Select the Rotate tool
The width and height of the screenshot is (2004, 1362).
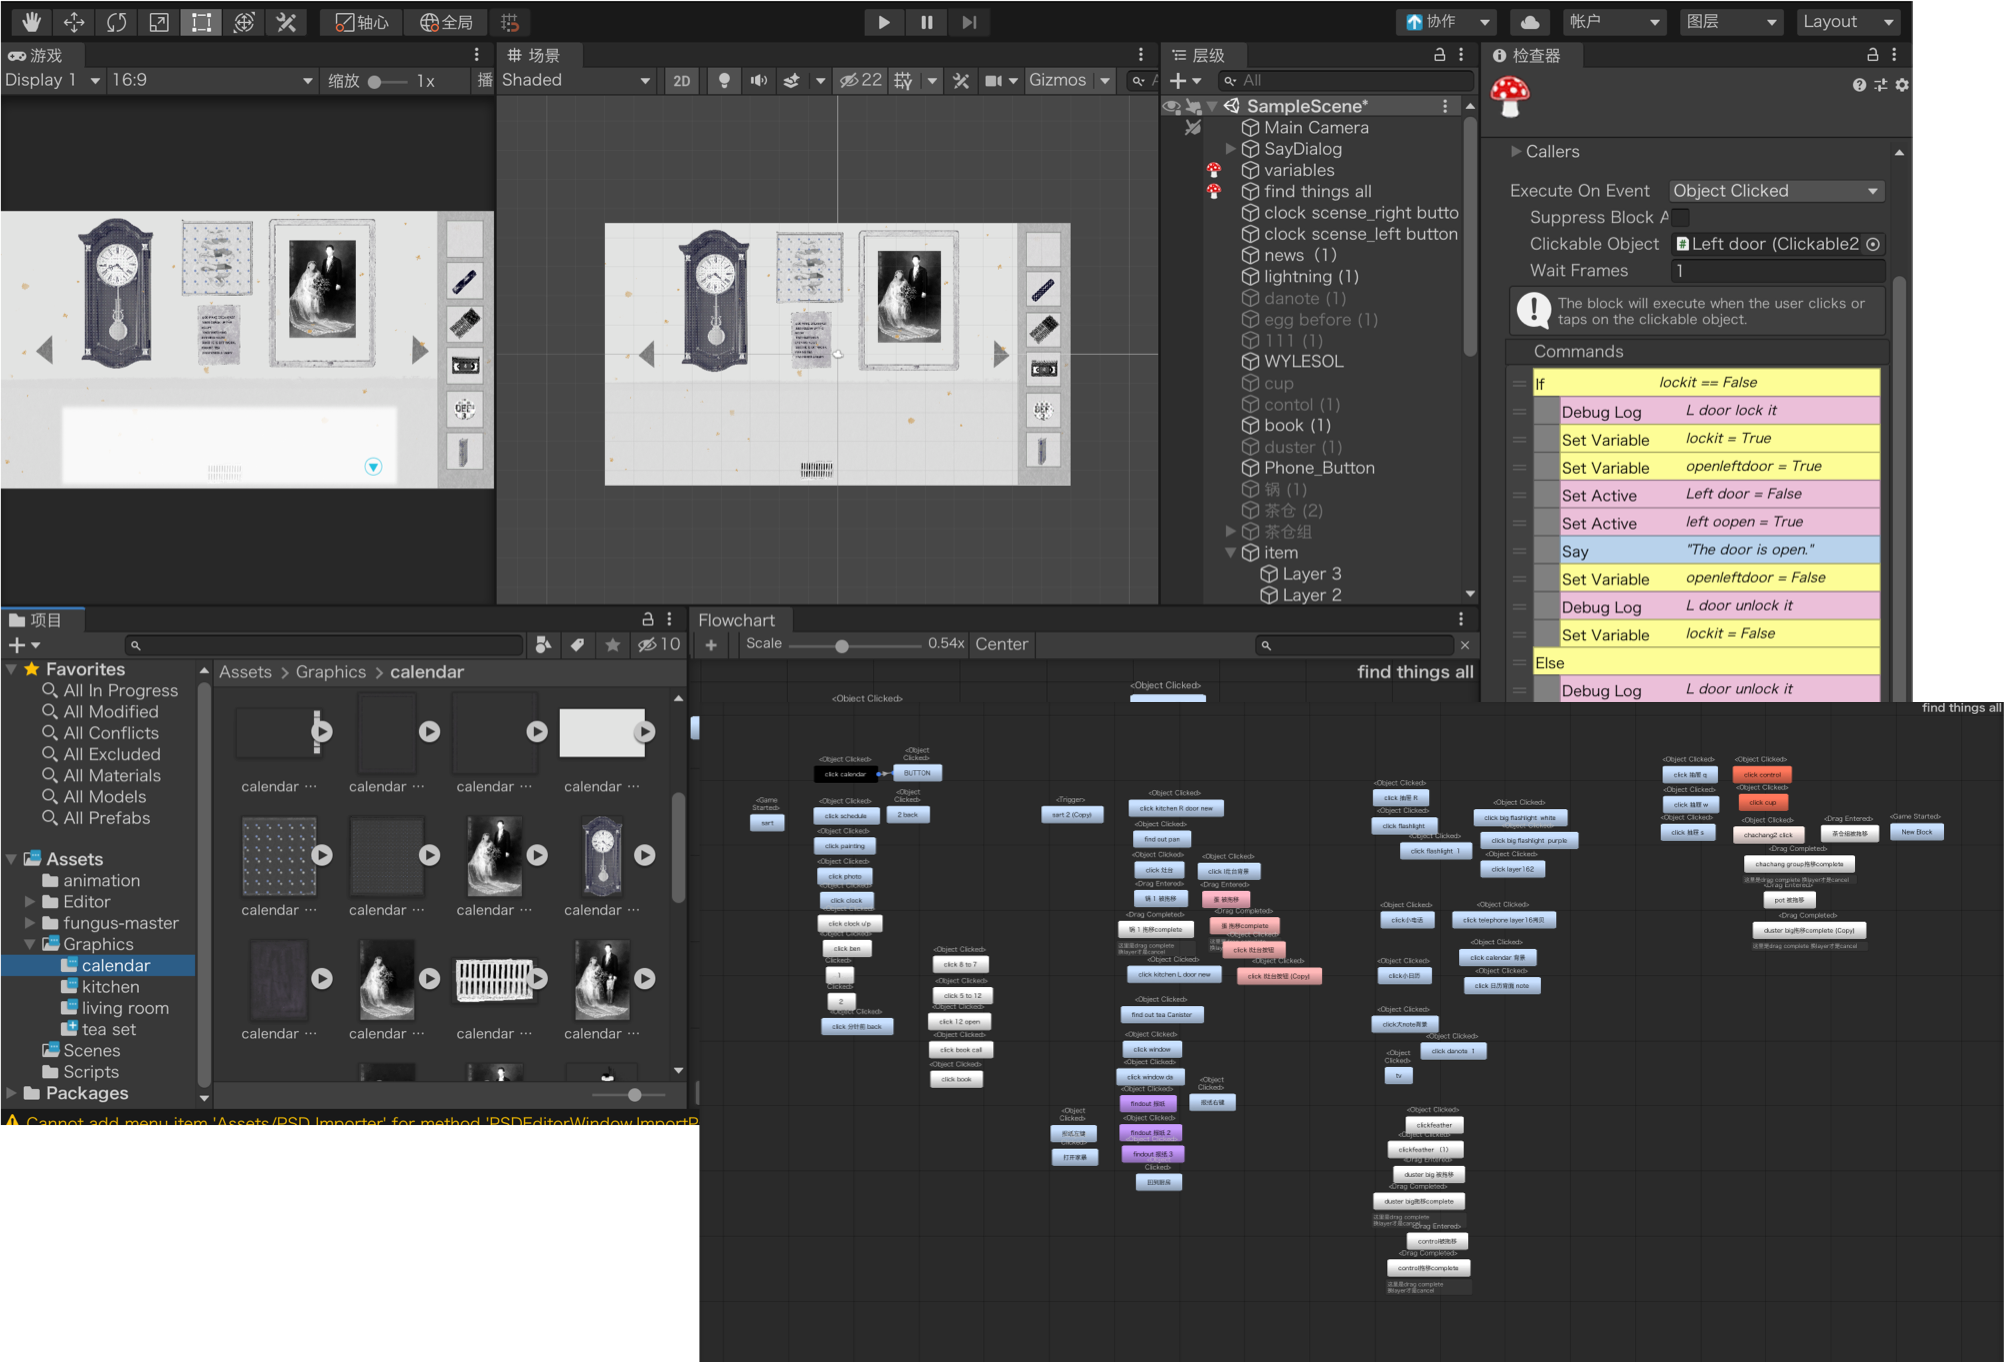tap(117, 22)
